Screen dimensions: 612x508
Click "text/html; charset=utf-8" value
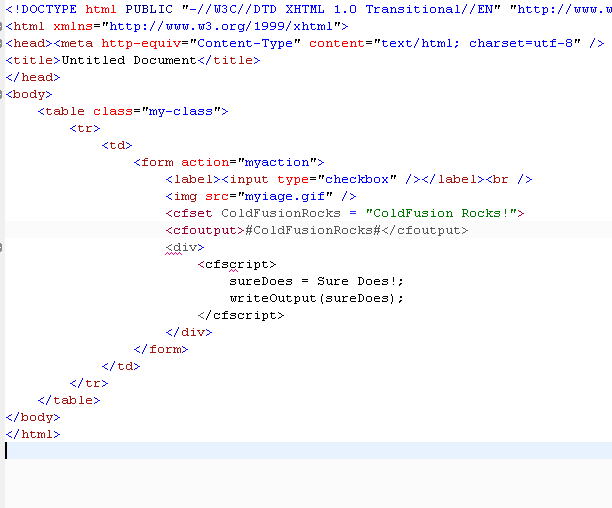[x=477, y=43]
